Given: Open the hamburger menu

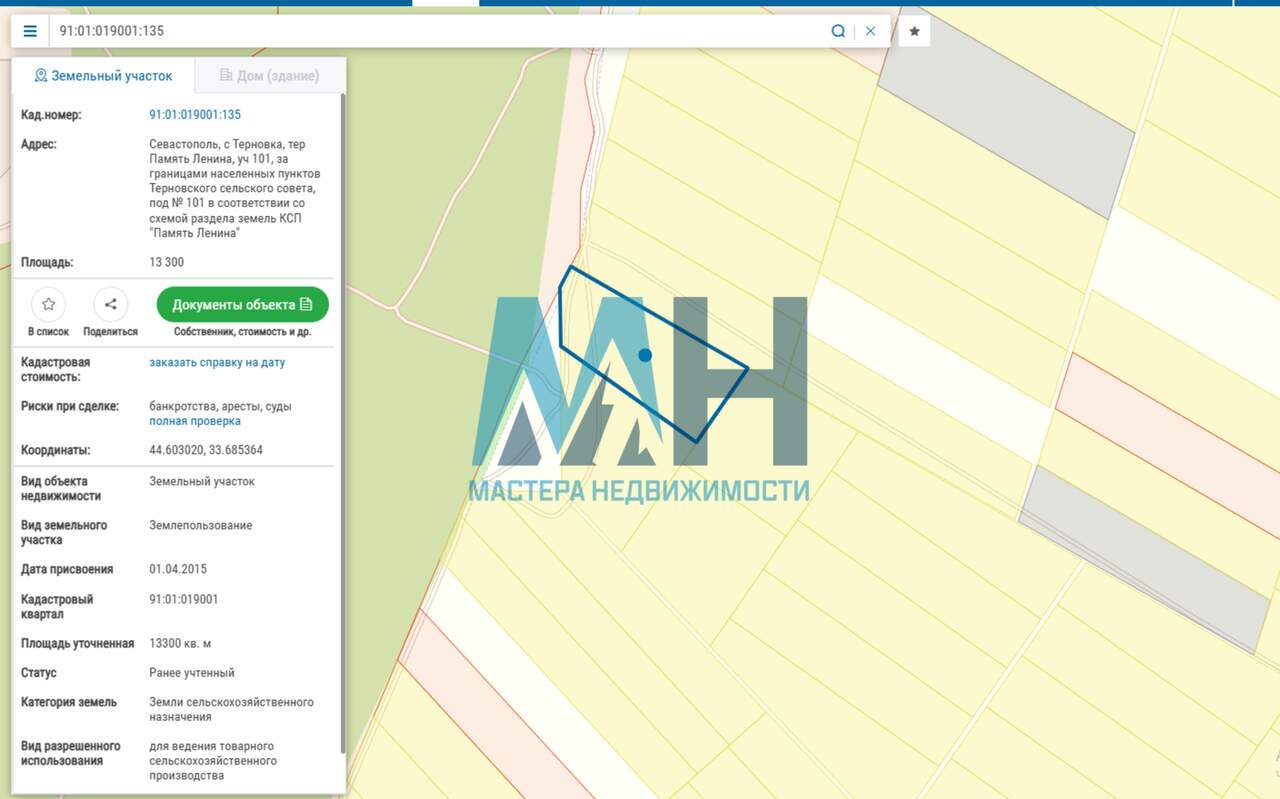Looking at the screenshot, I should point(30,31).
